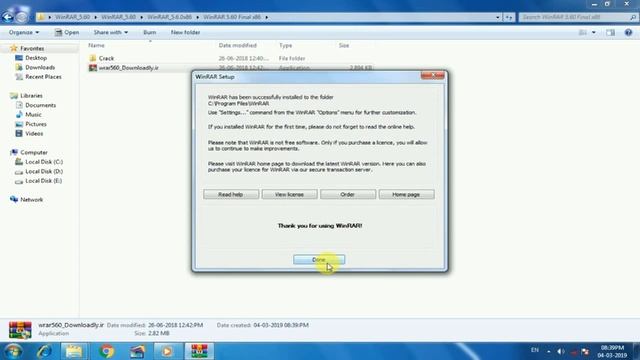Select first WinRAR_5.60 breadcrumb segment
This screenshot has width=640, height=360.
(73, 17)
